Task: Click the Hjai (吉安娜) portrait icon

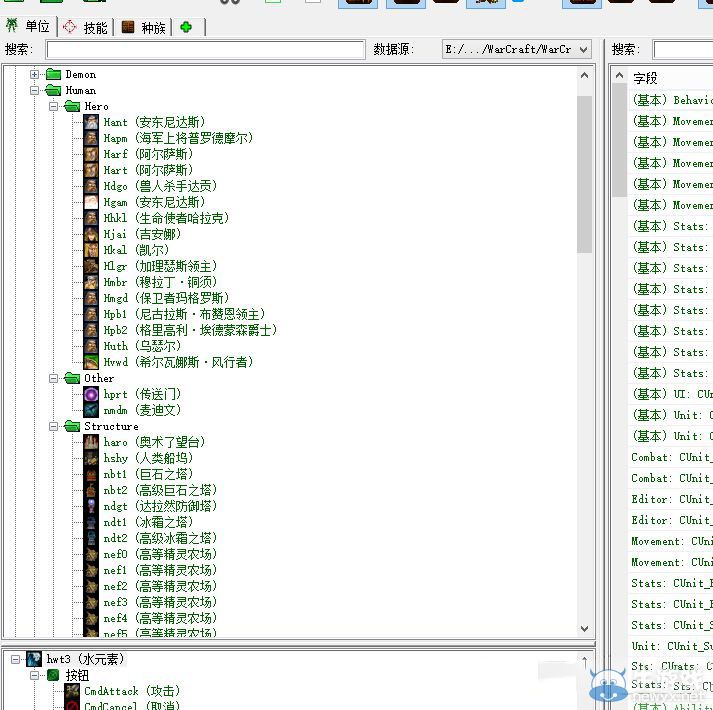Action: (x=91, y=234)
